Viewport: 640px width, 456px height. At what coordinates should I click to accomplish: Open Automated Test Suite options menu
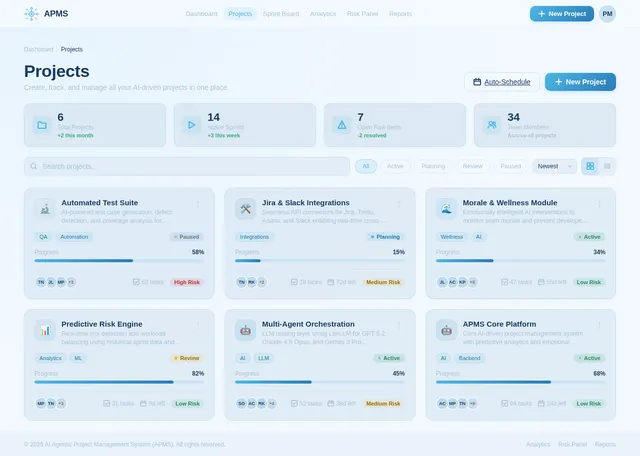[x=197, y=204]
